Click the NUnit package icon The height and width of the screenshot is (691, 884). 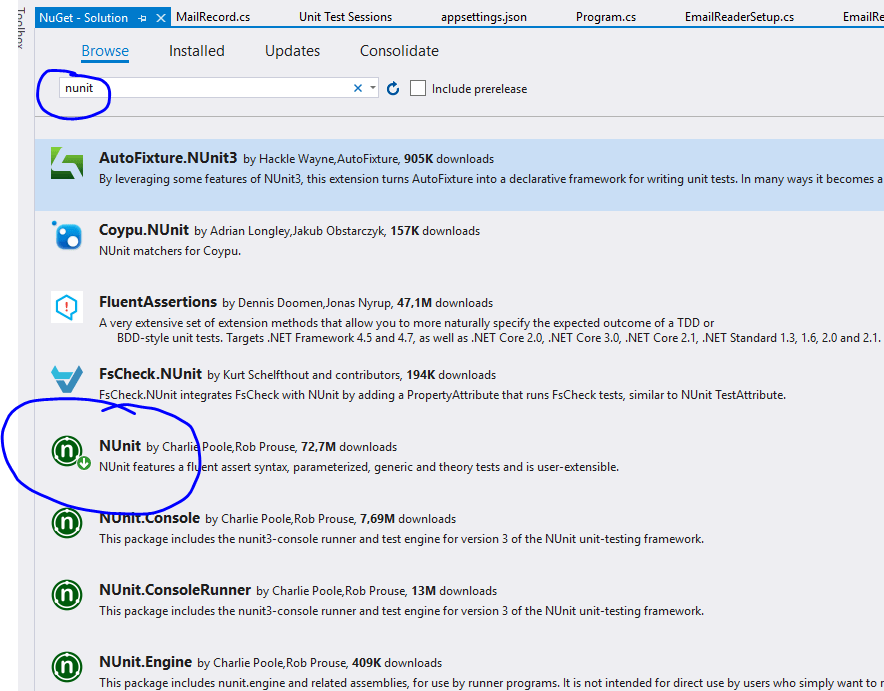point(66,452)
